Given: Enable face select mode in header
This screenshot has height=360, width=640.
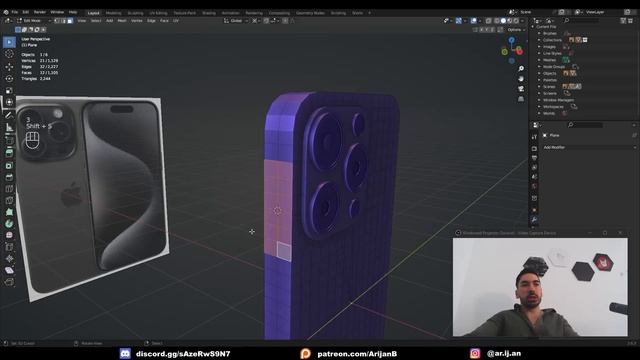Looking at the screenshot, I should click(x=70, y=20).
